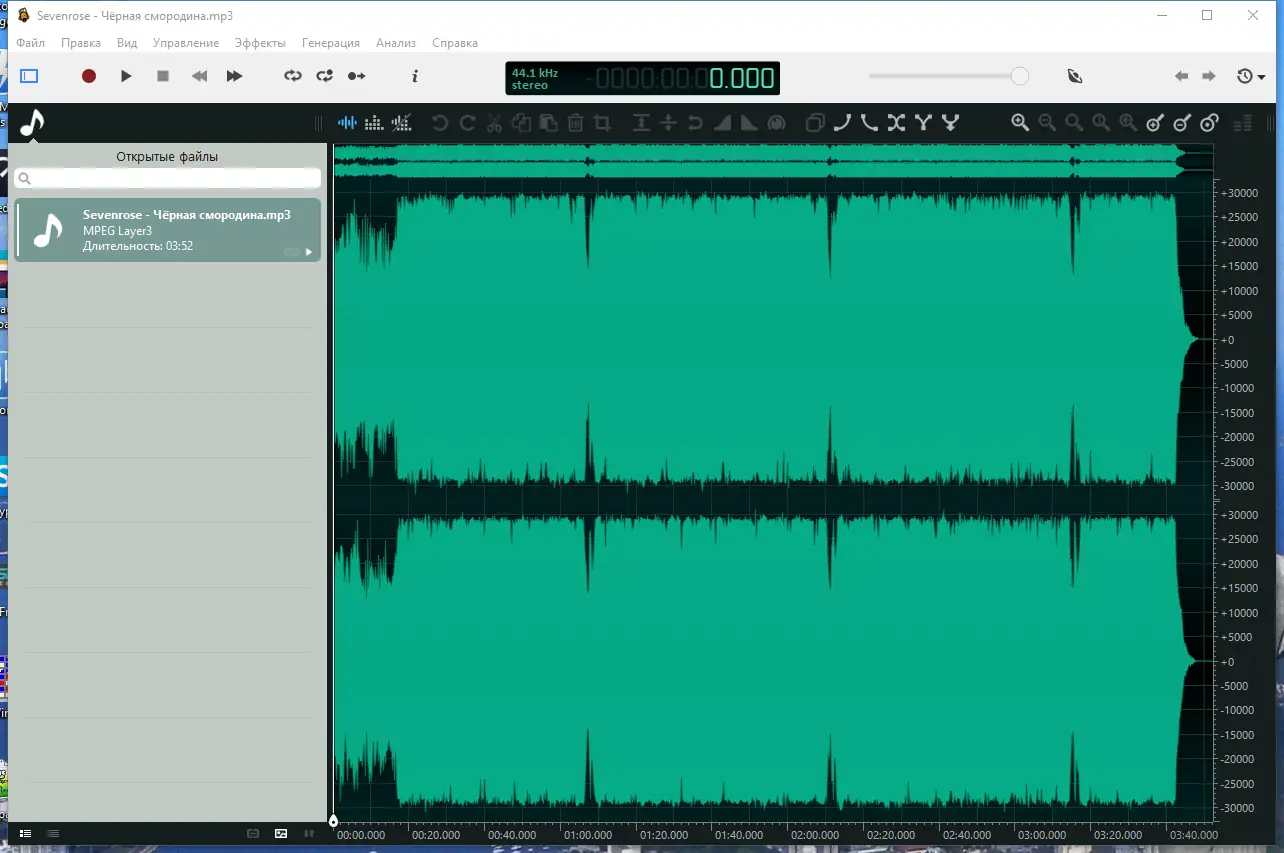Image resolution: width=1284 pixels, height=853 pixels.
Task: Switch file list to compact view
Action: [x=53, y=833]
